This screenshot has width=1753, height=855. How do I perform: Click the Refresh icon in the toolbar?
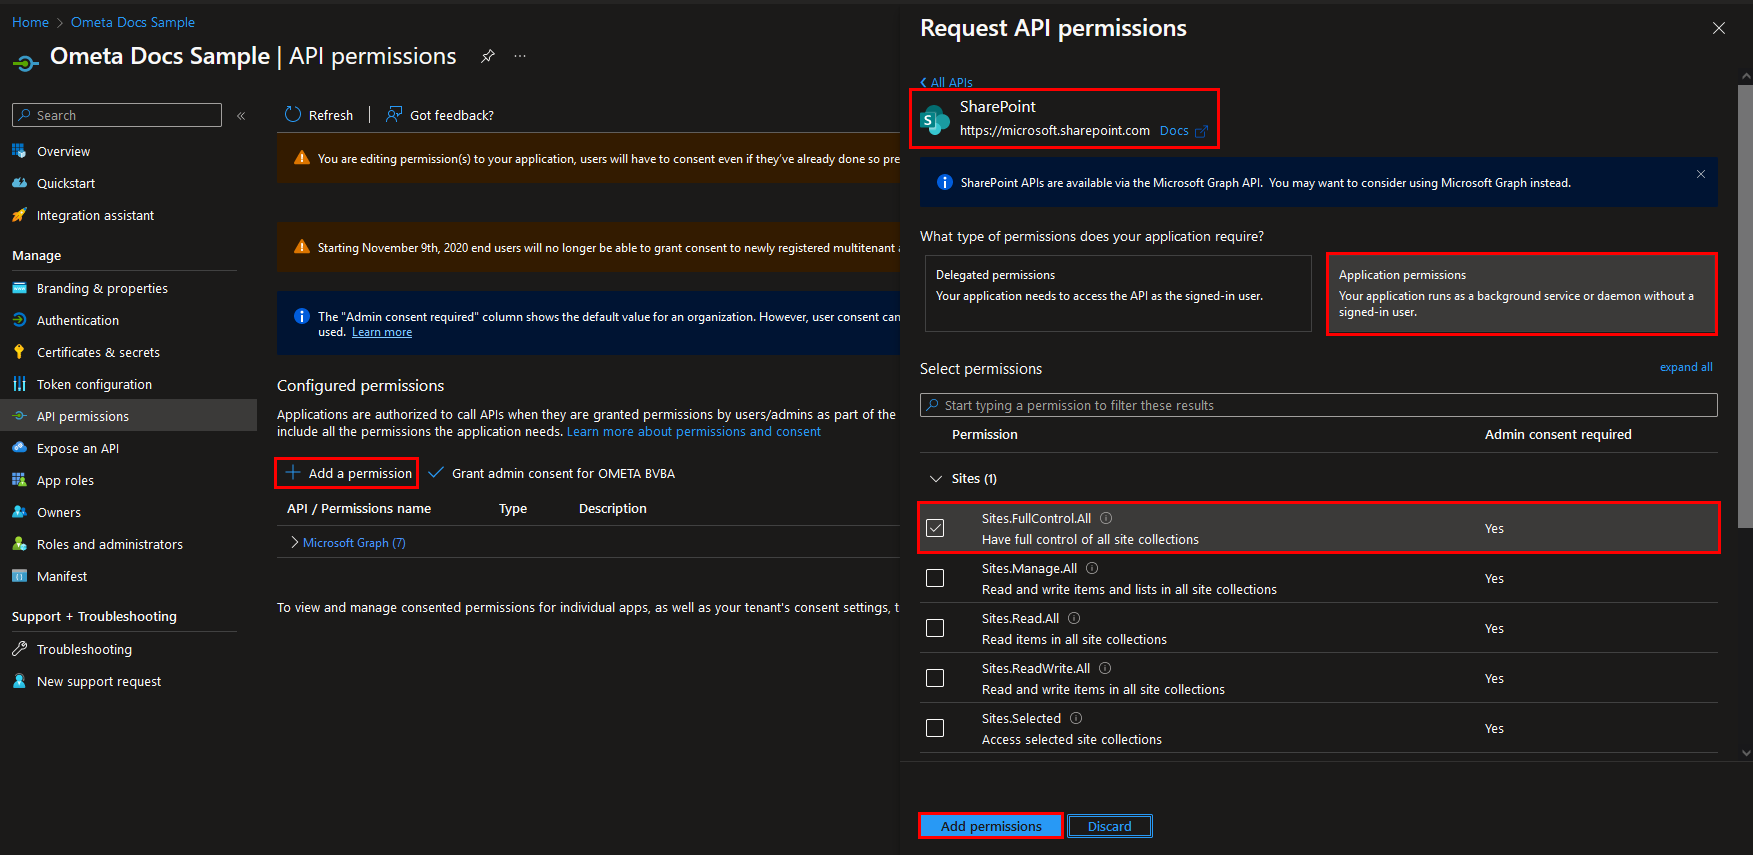pos(293,115)
